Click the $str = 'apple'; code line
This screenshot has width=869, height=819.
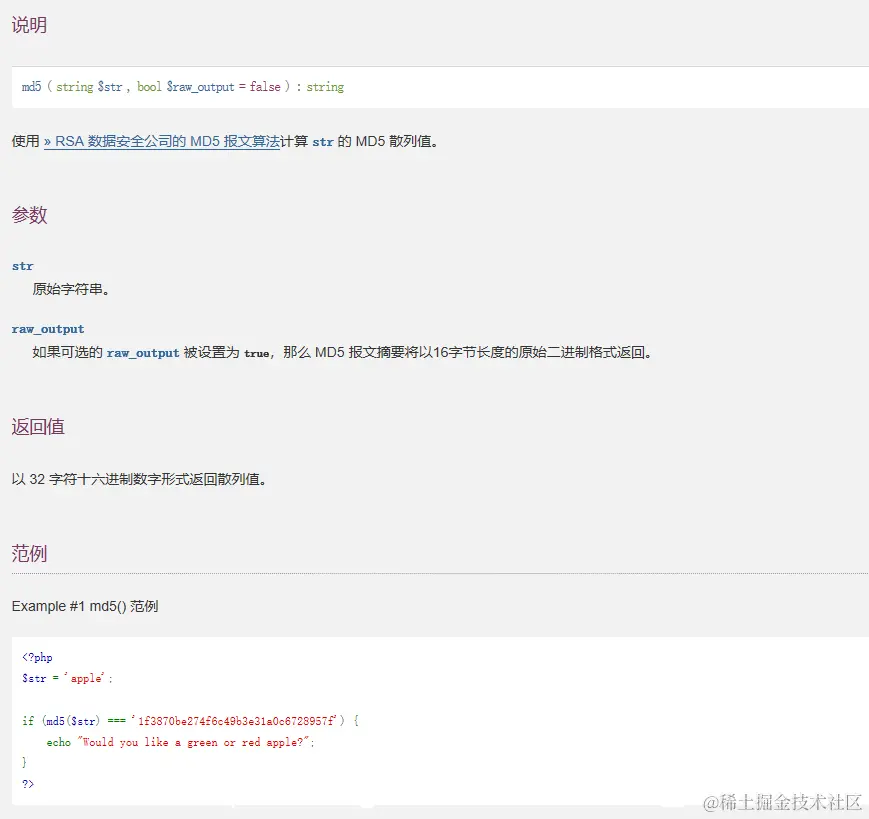[x=67, y=678]
